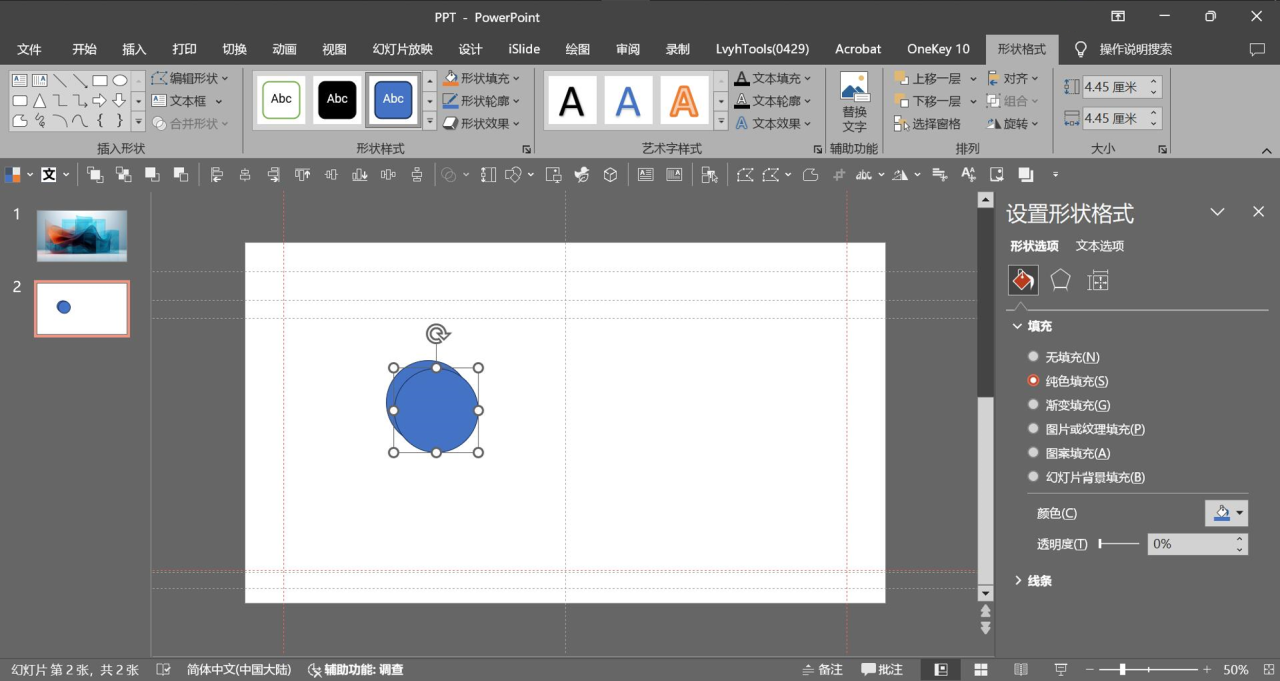Select the right arrow shape in the gallery
Screen dimensions: 1280x681
click(x=100, y=101)
